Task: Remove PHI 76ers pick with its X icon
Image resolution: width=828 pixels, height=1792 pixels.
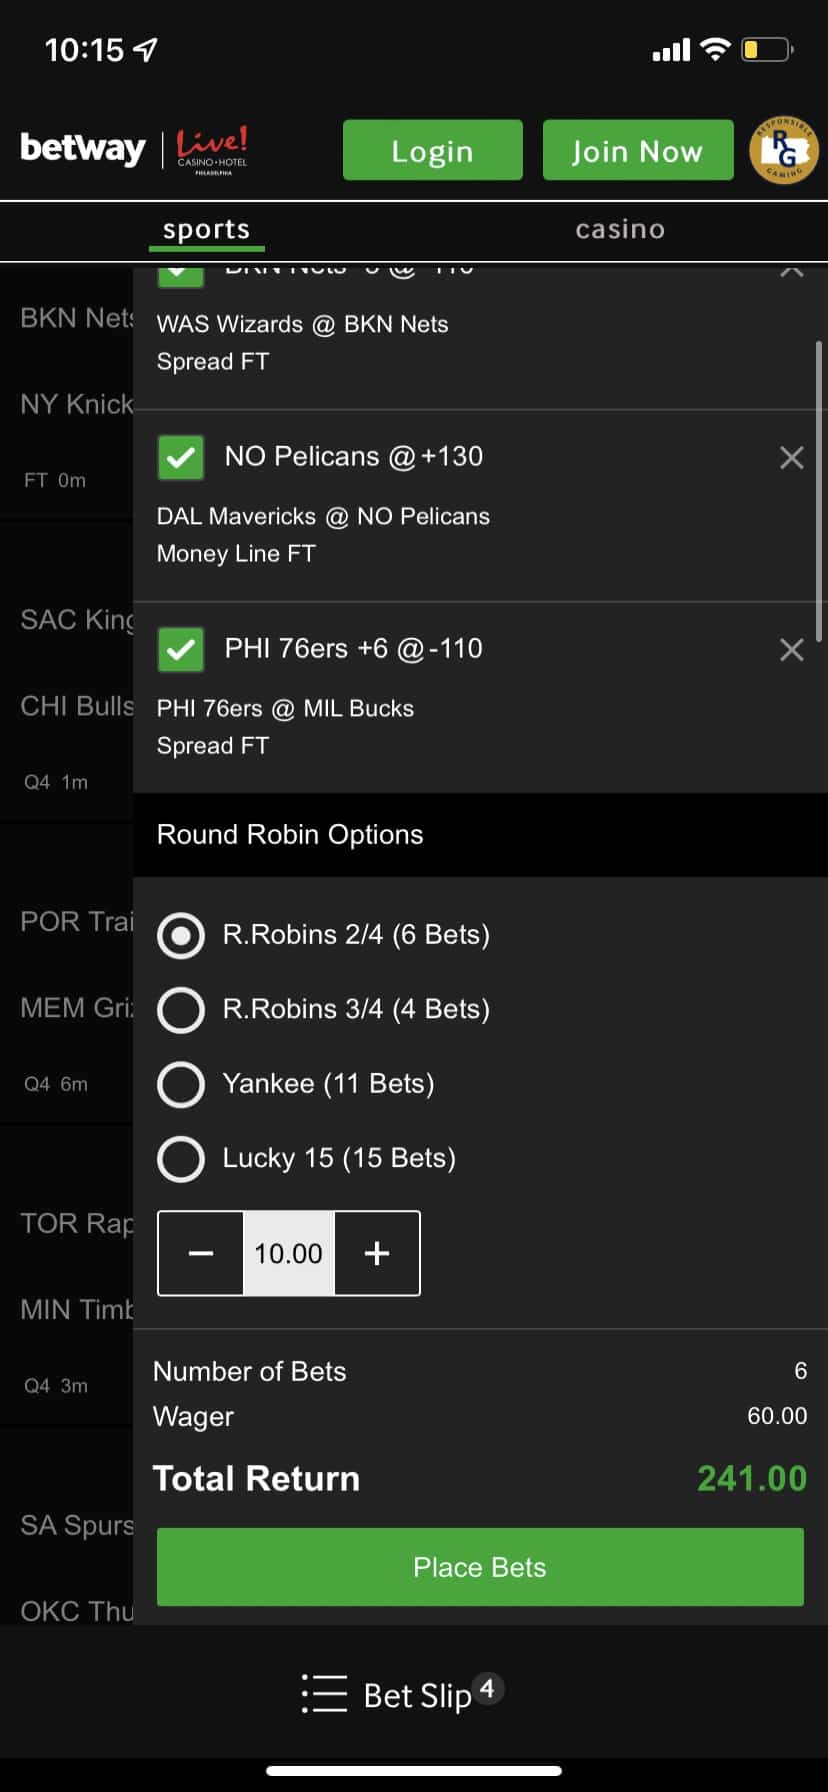Action: (791, 649)
